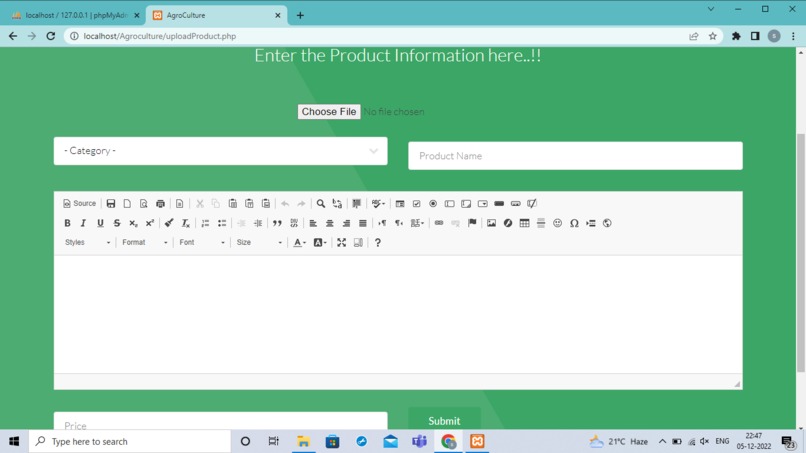Open a new browser tab
The height and width of the screenshot is (453, 806).
click(300, 15)
